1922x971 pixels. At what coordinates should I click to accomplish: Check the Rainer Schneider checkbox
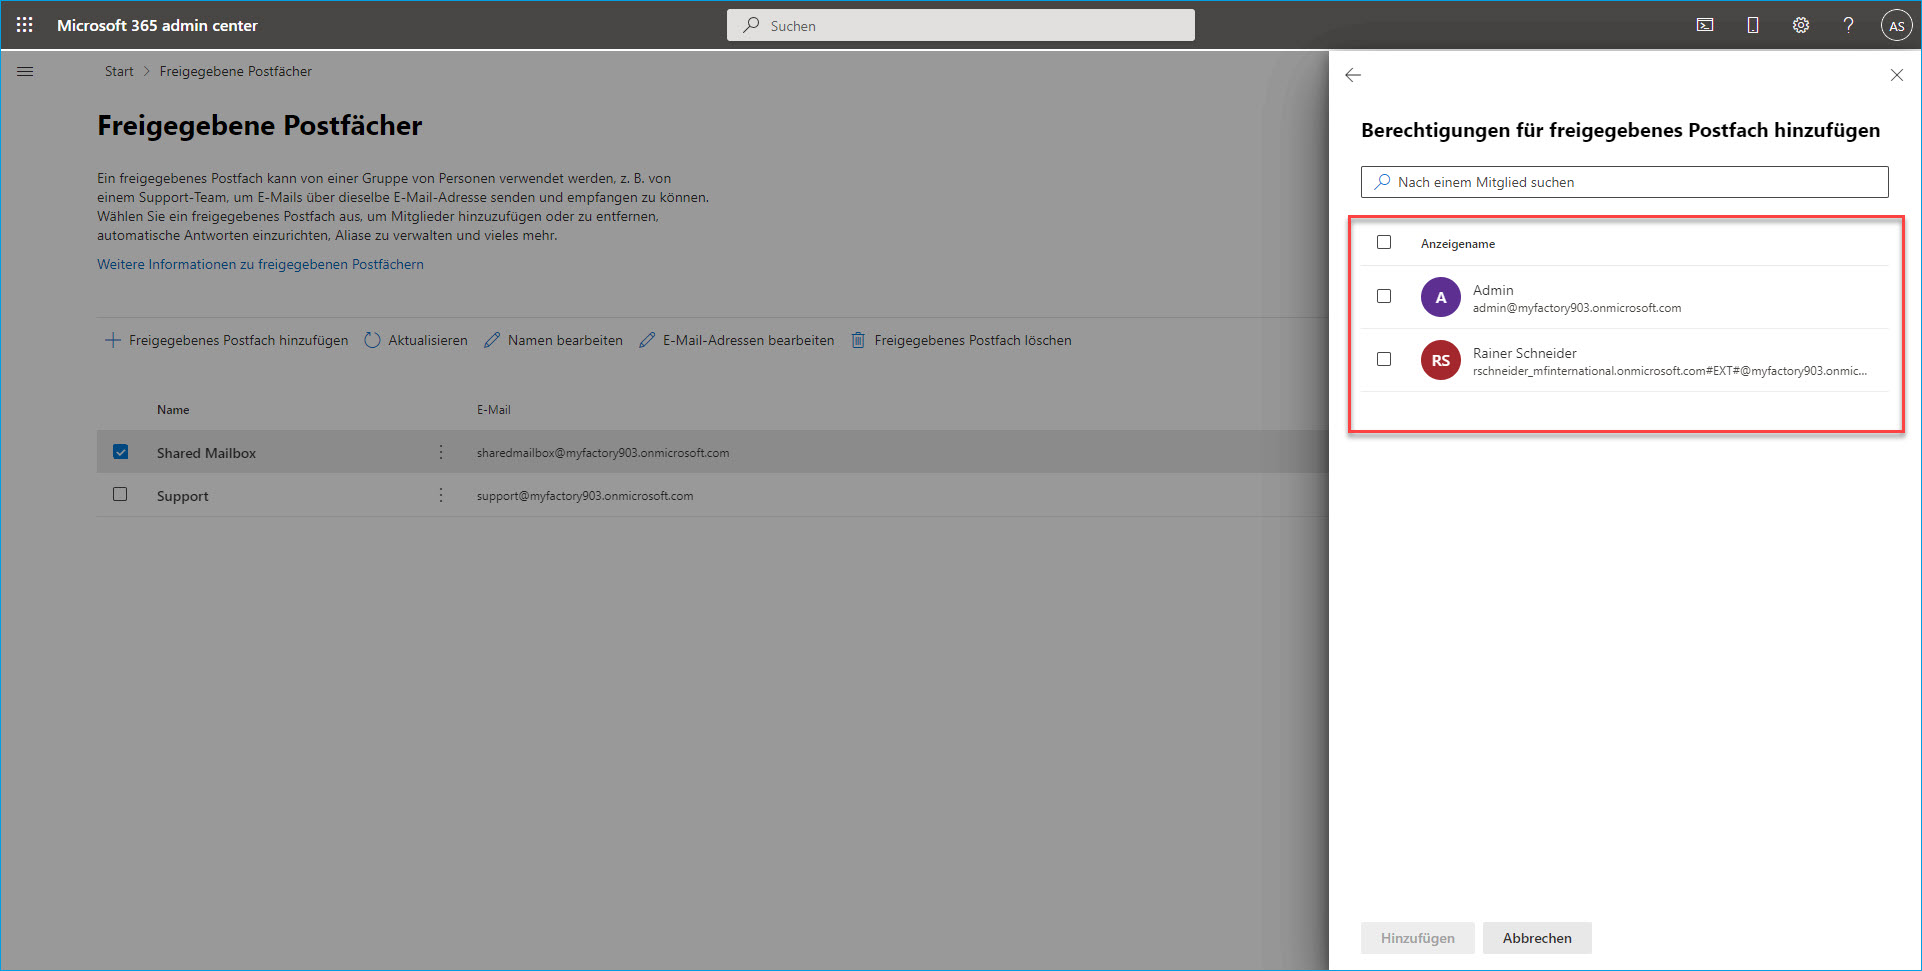tap(1384, 359)
